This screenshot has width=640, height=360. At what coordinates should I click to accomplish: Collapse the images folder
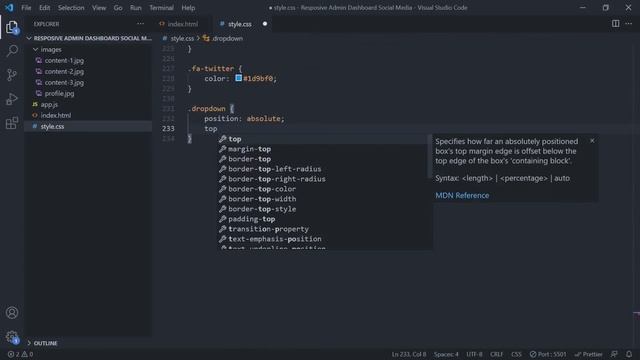tap(51, 49)
